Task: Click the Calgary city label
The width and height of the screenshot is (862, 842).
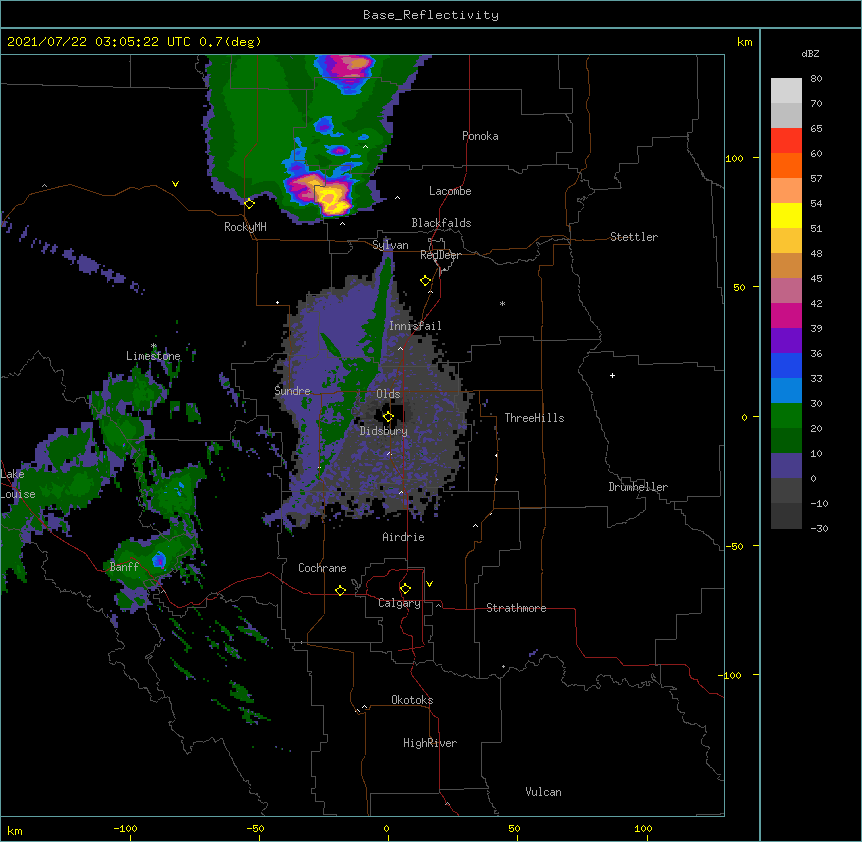Action: (399, 603)
